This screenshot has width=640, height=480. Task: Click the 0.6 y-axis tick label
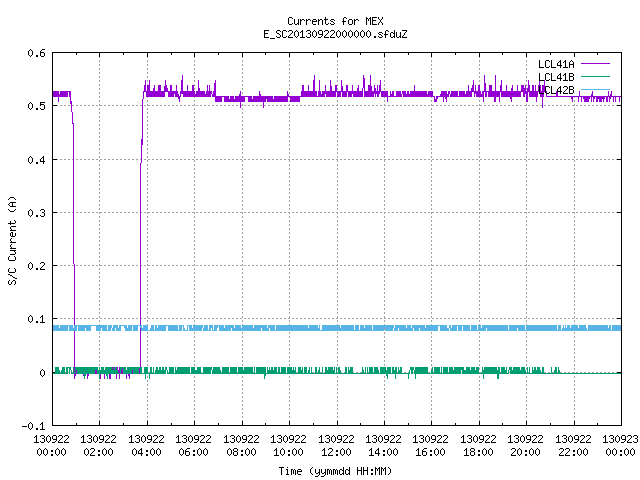(x=36, y=53)
